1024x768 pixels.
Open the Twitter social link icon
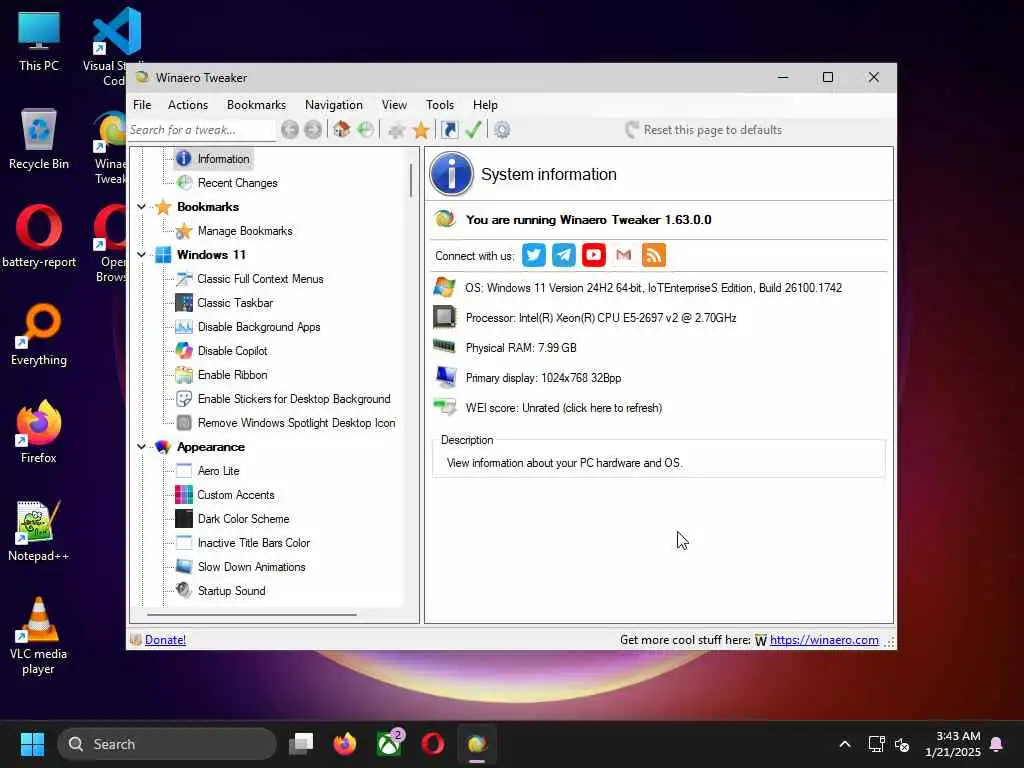[x=534, y=255]
